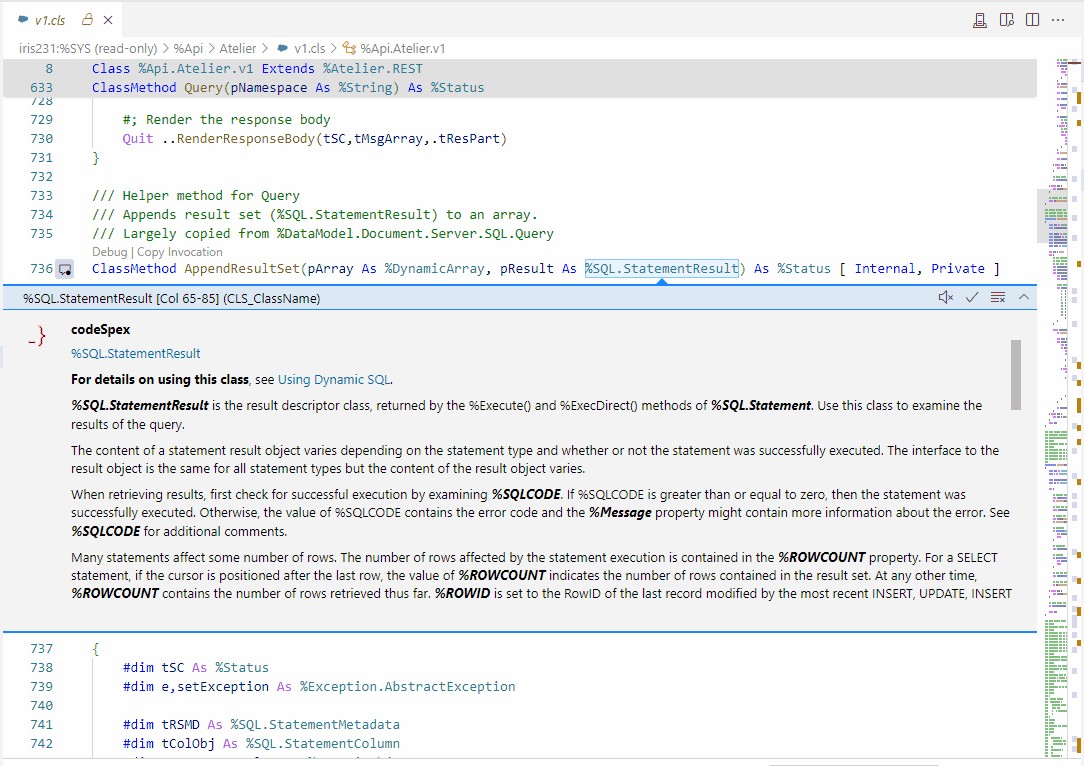The width and height of the screenshot is (1084, 766).
Task: Resolve the comment with the checkmark icon
Action: (x=971, y=297)
